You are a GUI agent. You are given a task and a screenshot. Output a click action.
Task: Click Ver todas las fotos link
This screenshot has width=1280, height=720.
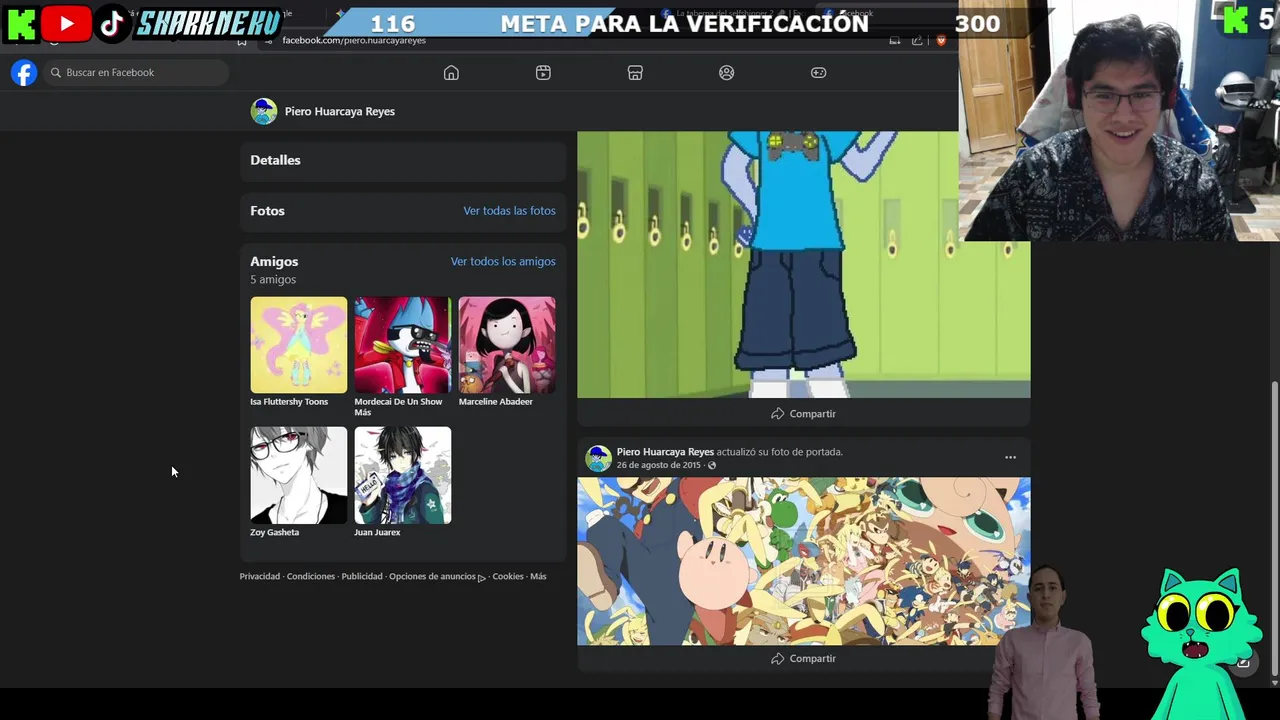point(509,211)
